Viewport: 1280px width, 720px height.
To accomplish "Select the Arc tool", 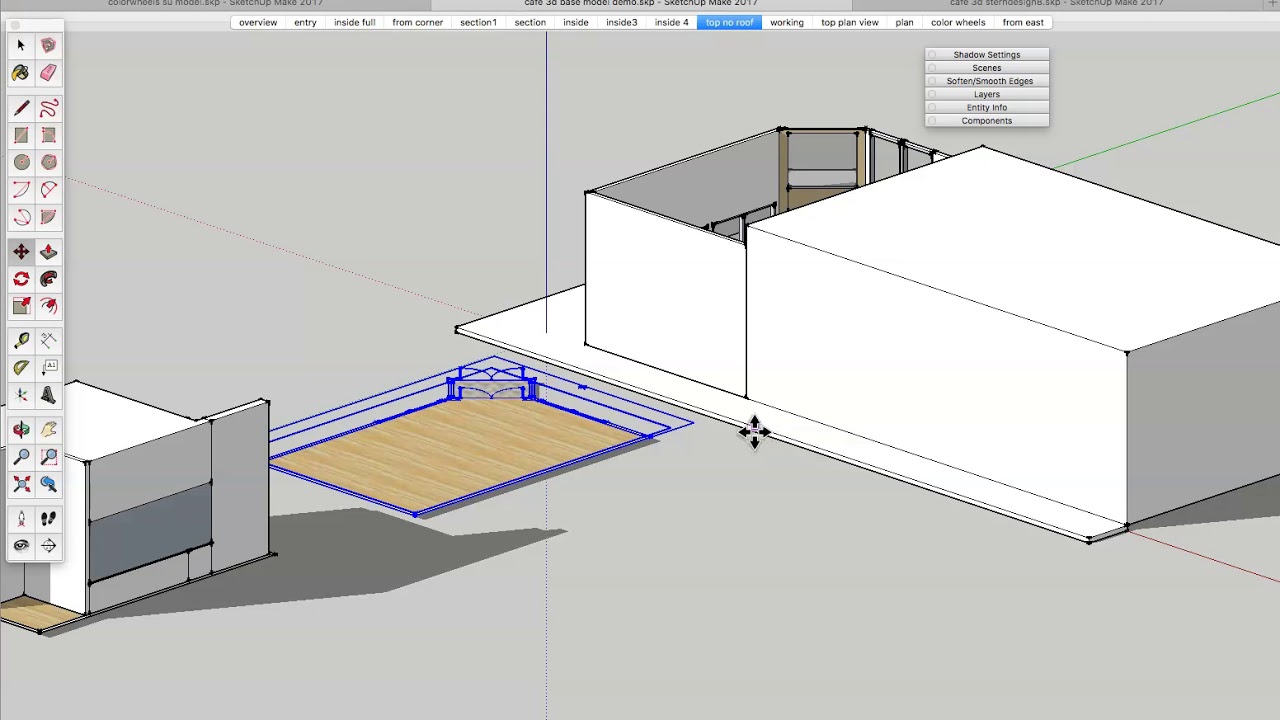I will tap(21, 189).
